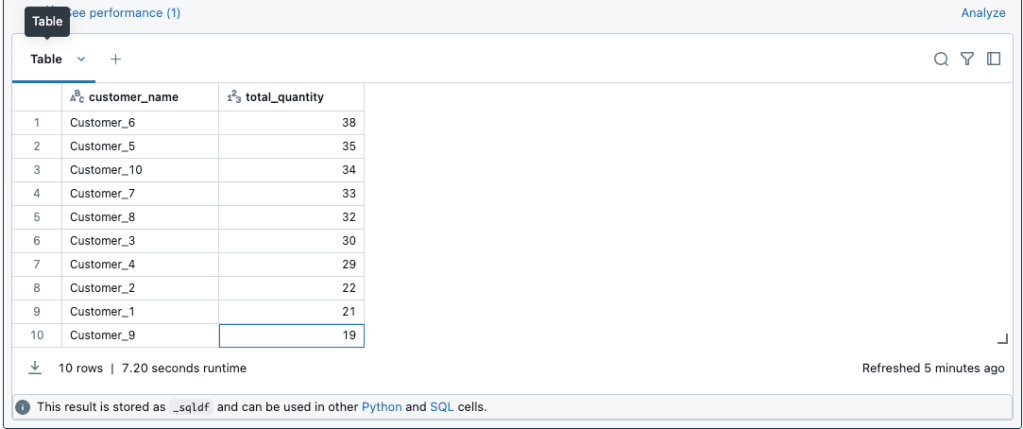Open the SQL link in the info message
The image size is (1023, 429).
pos(442,407)
